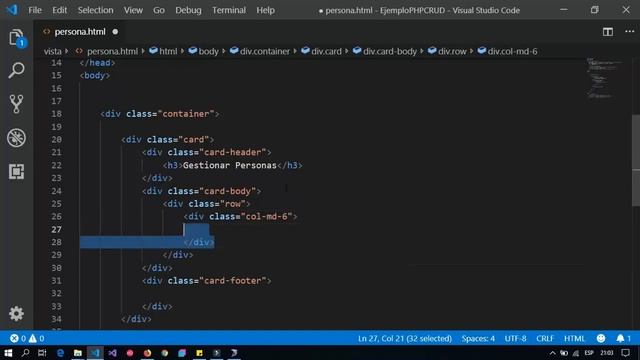The image size is (640, 360).
Task: Open the File menu
Action: click(x=35, y=10)
